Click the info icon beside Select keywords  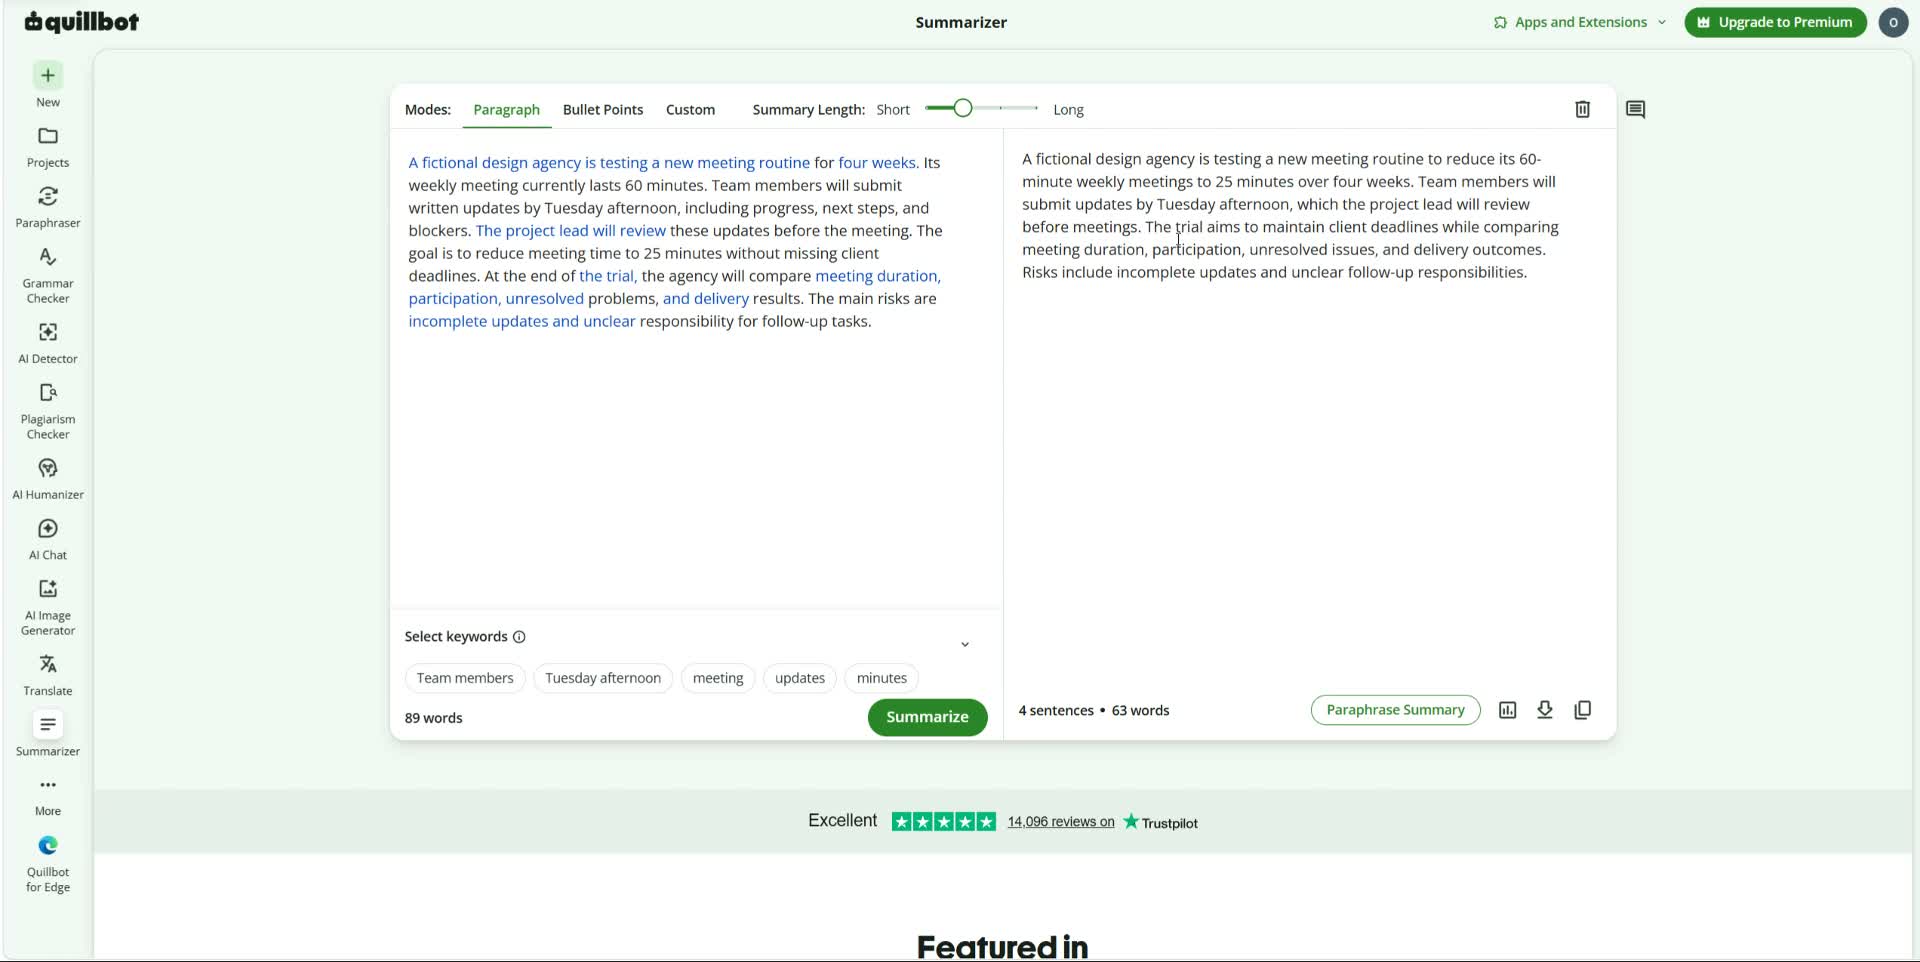519,637
